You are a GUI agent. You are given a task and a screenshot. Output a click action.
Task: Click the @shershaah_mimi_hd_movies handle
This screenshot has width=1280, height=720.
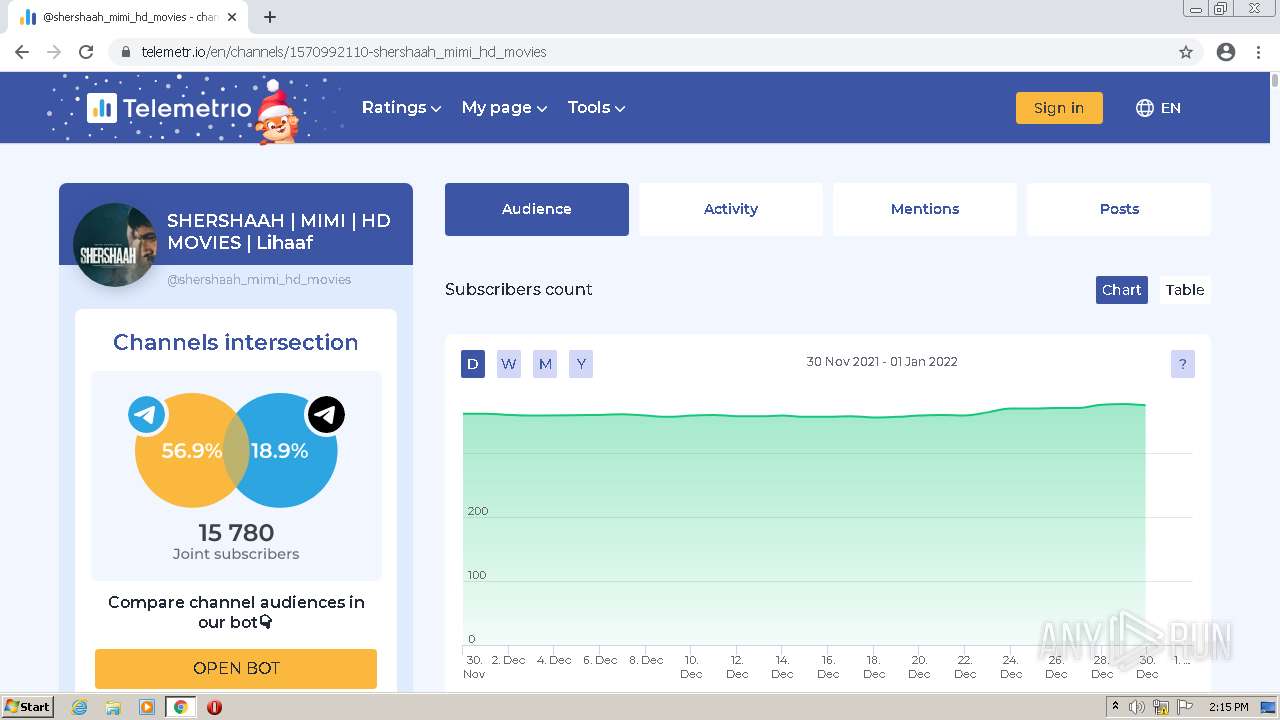(259, 280)
